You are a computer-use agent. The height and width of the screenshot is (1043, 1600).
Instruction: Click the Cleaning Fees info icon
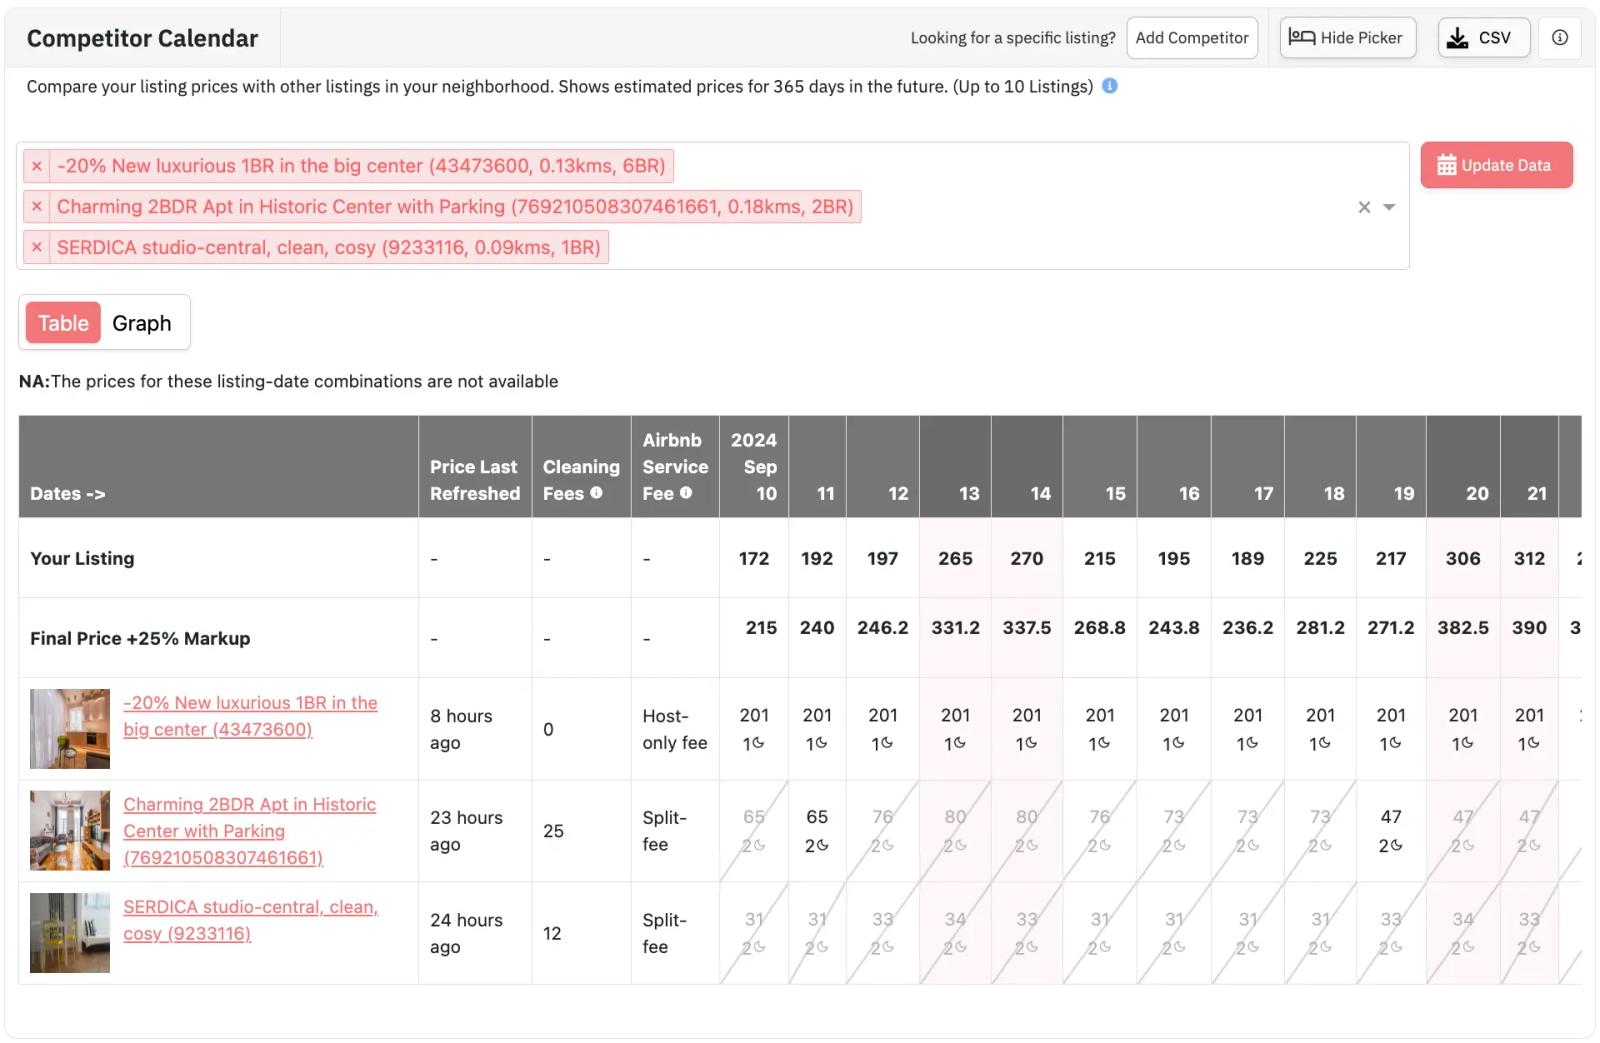(597, 493)
